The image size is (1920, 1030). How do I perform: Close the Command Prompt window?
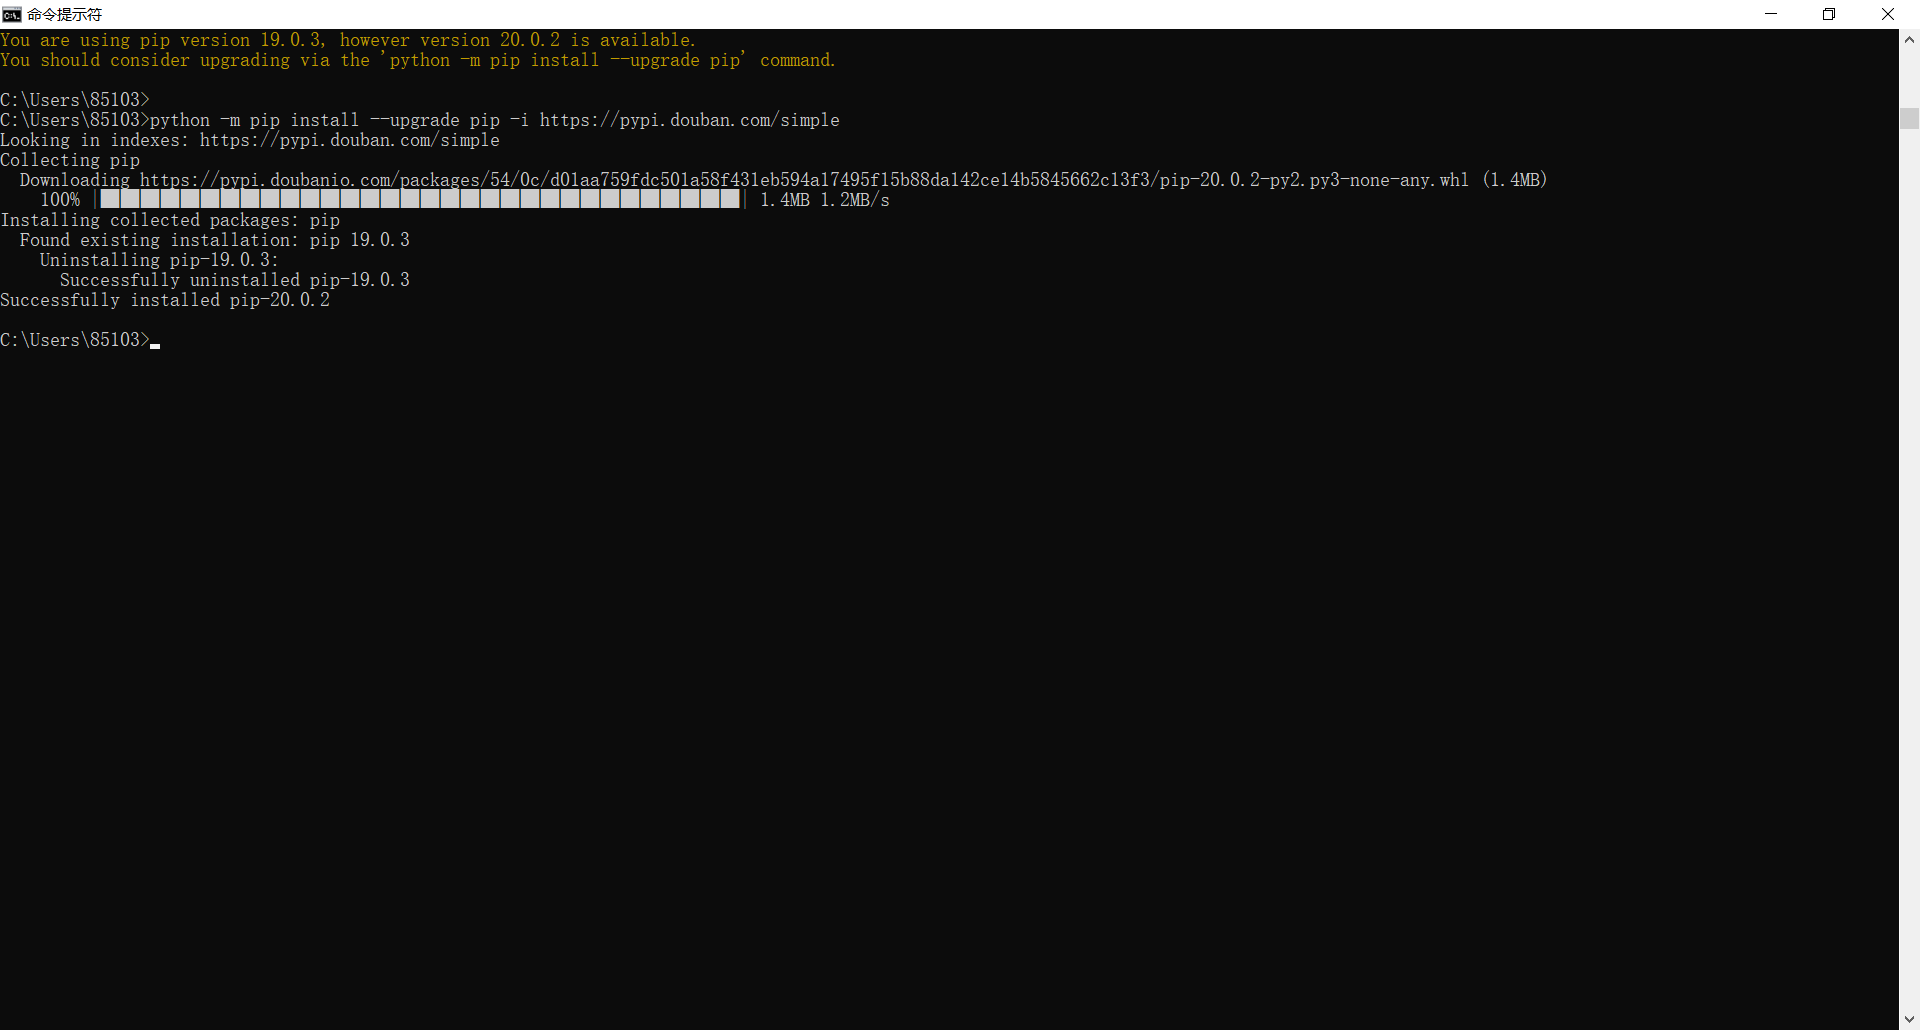pos(1888,14)
